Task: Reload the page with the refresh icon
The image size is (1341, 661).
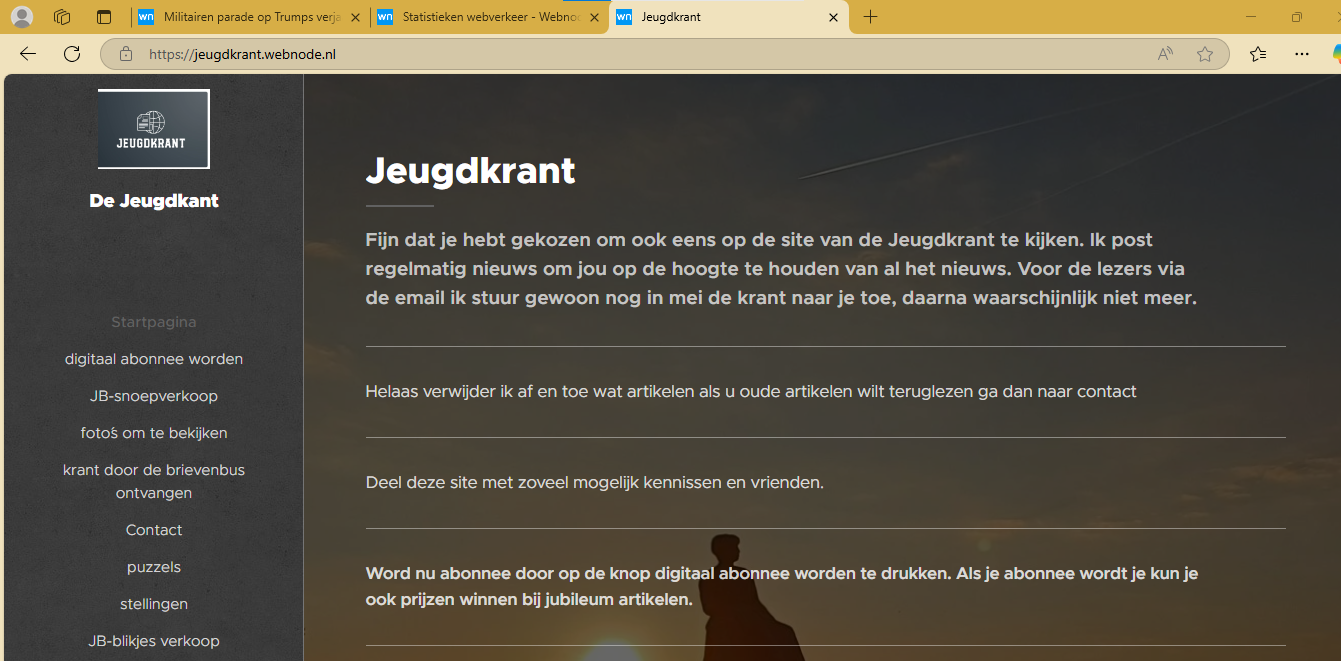Action: coord(72,54)
